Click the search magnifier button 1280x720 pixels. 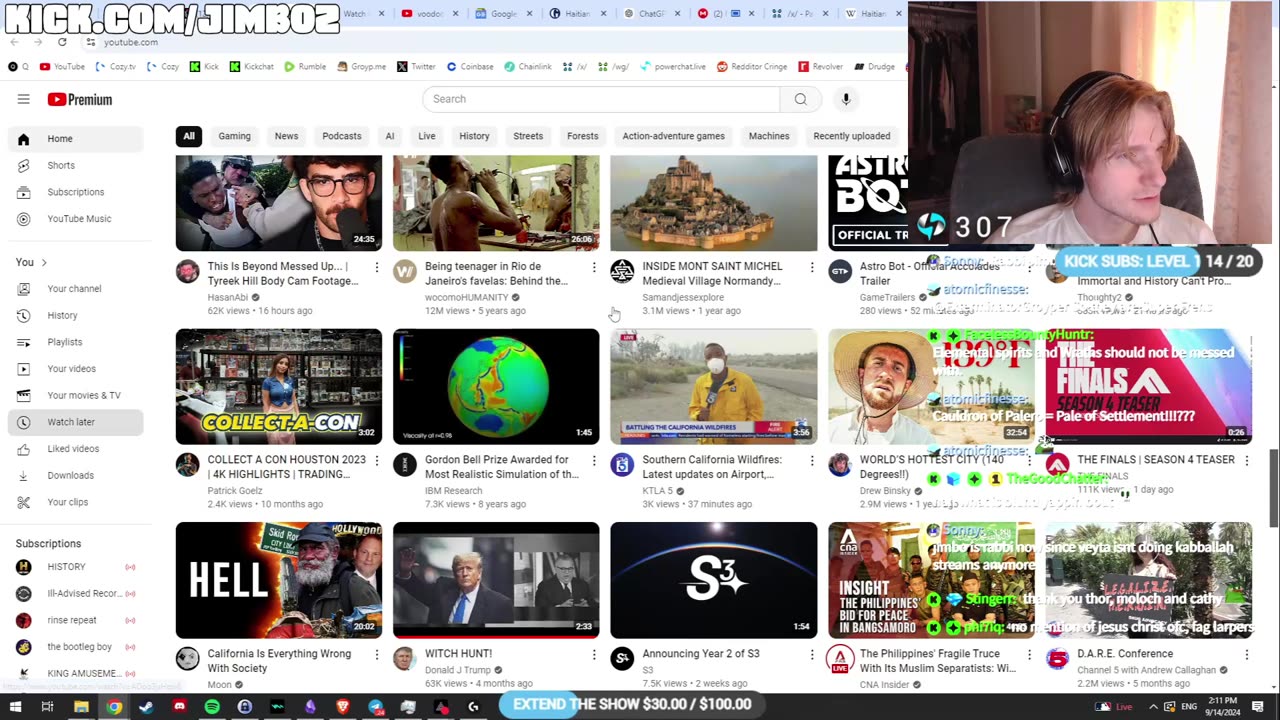800,99
